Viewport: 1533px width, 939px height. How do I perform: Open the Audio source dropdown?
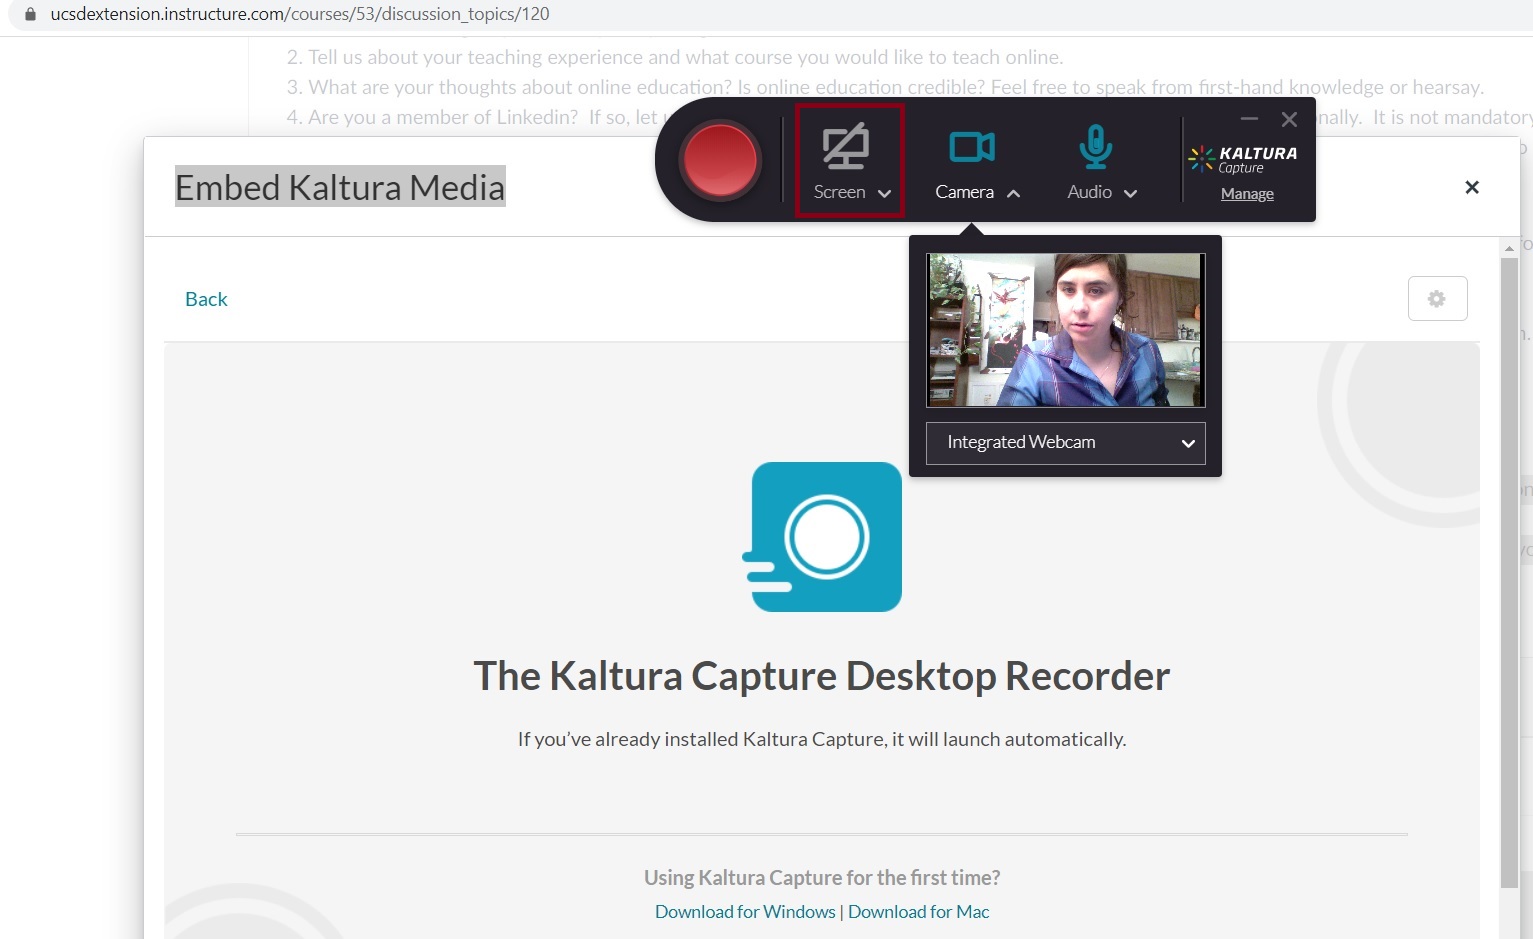(x=1131, y=193)
